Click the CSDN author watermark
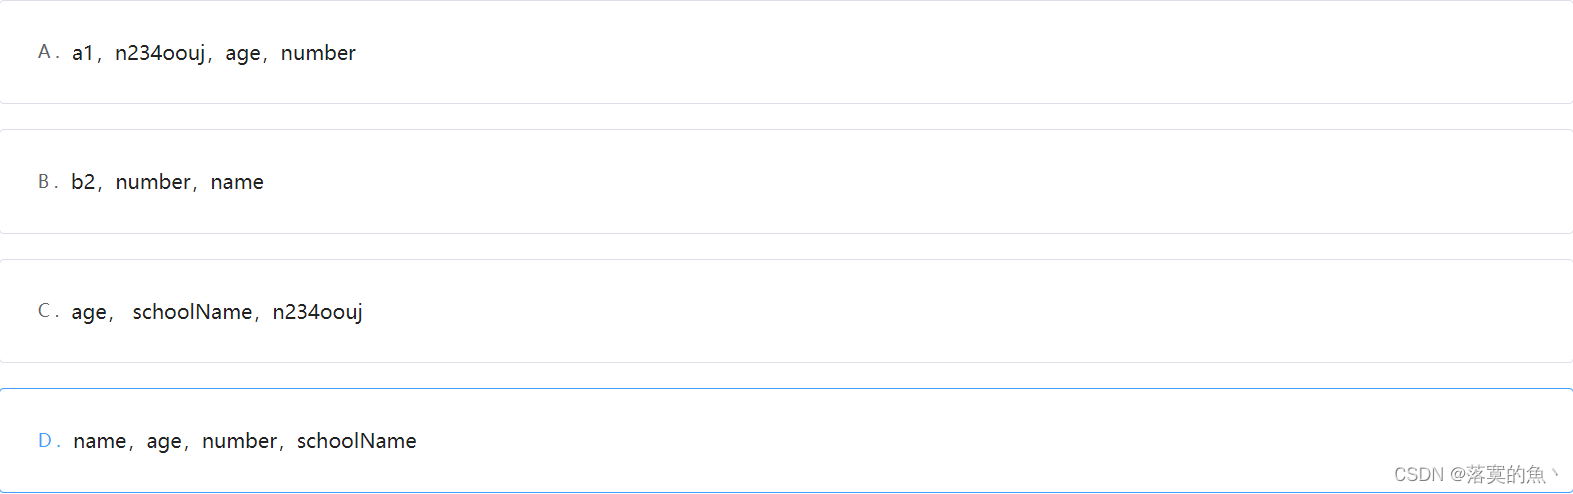1573x494 pixels. point(1477,474)
